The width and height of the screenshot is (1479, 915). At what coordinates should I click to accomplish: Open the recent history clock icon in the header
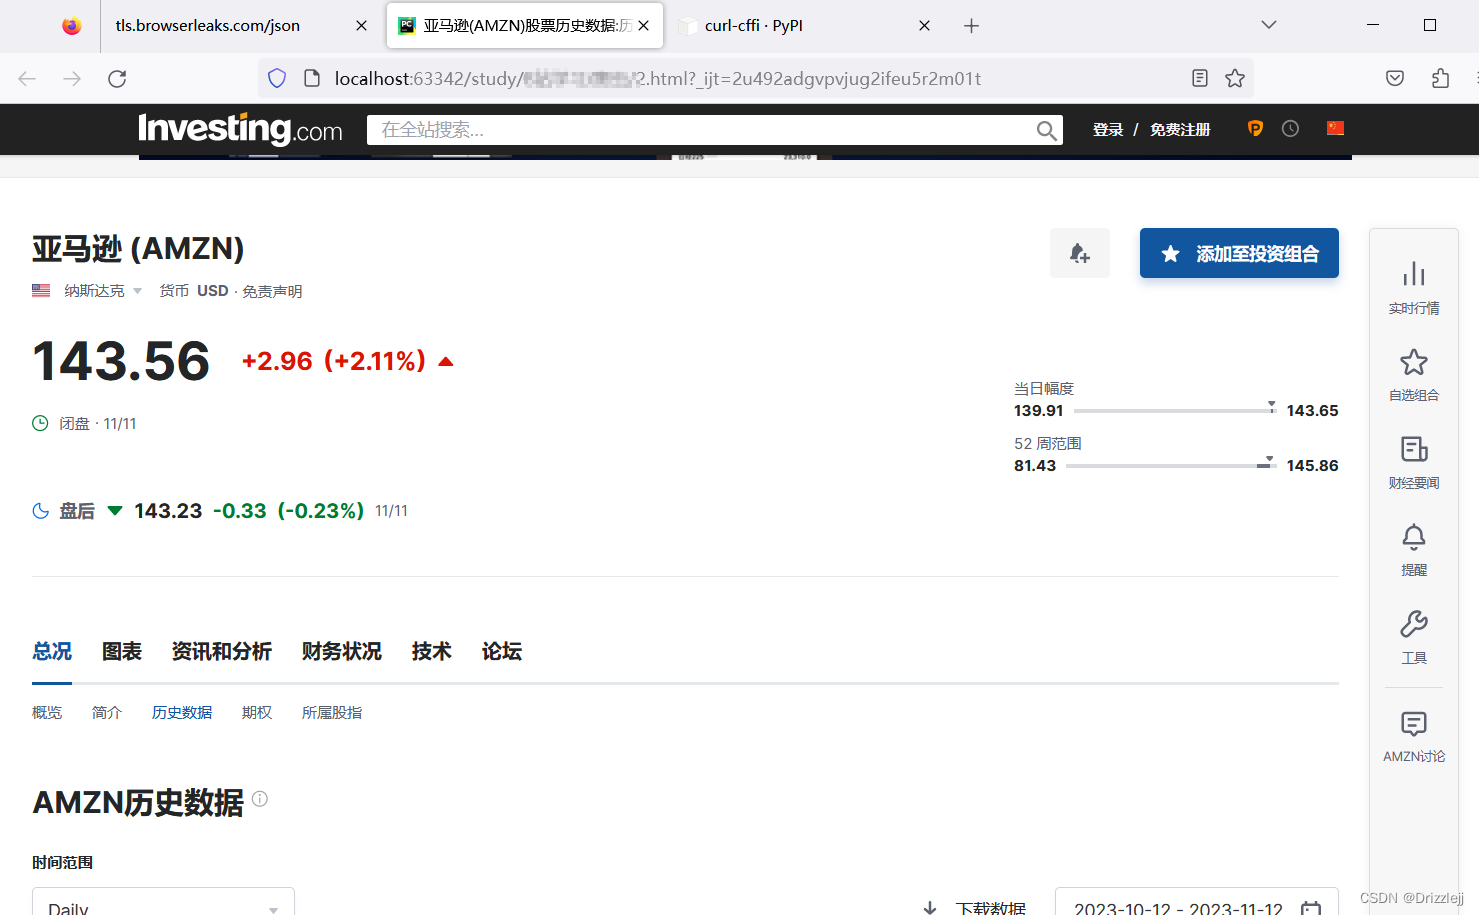(1290, 128)
